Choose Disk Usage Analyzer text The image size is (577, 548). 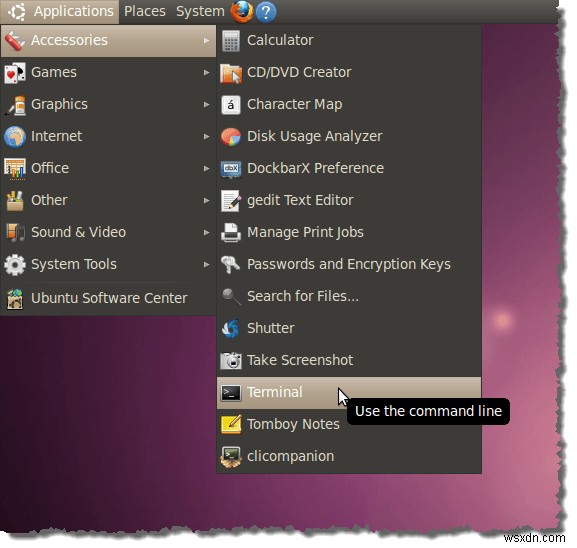pyautogui.click(x=315, y=137)
